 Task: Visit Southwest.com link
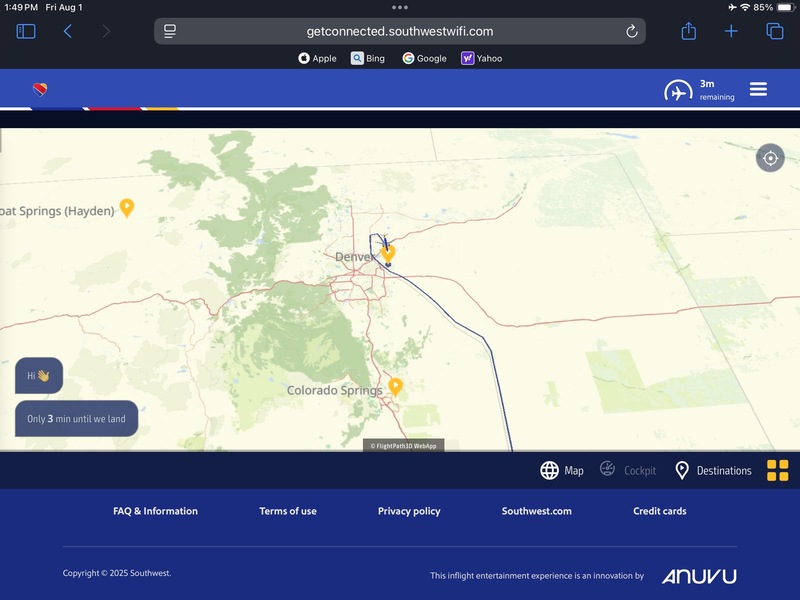(x=537, y=511)
